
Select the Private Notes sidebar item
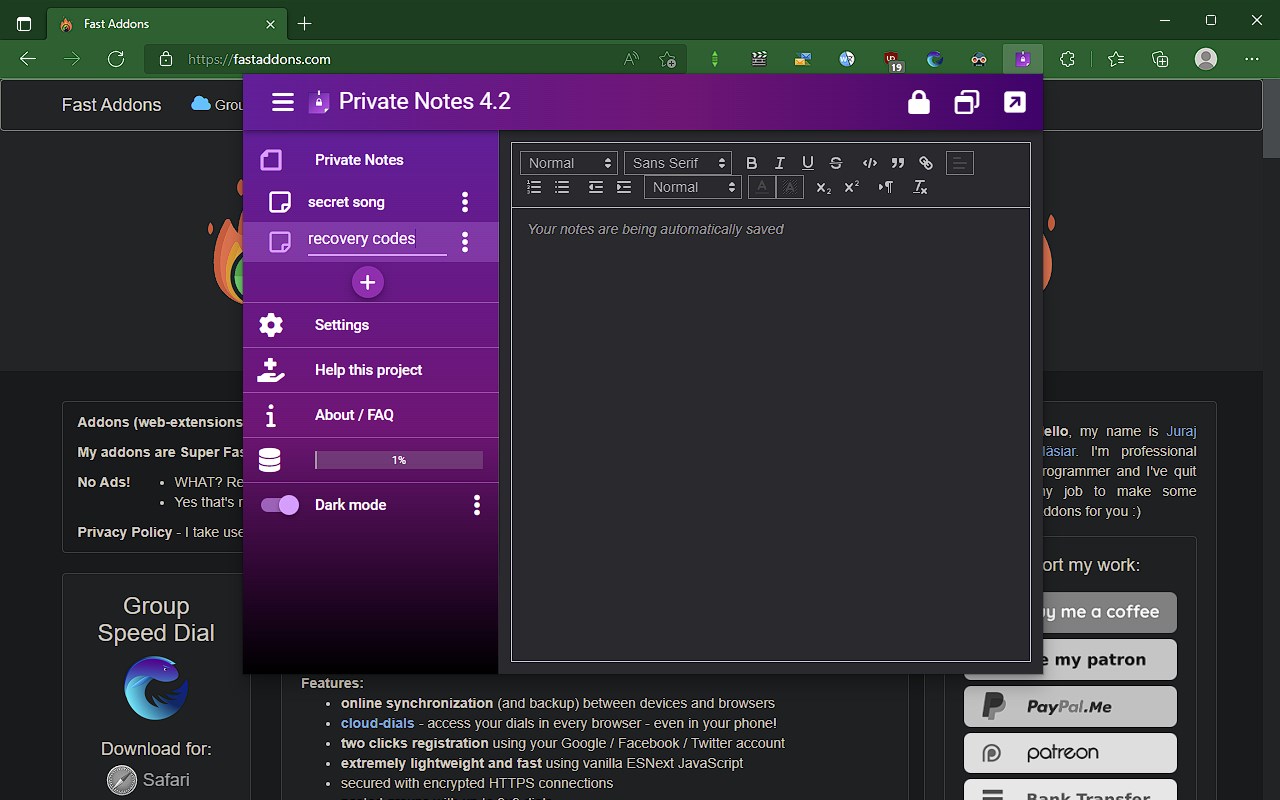coord(371,160)
